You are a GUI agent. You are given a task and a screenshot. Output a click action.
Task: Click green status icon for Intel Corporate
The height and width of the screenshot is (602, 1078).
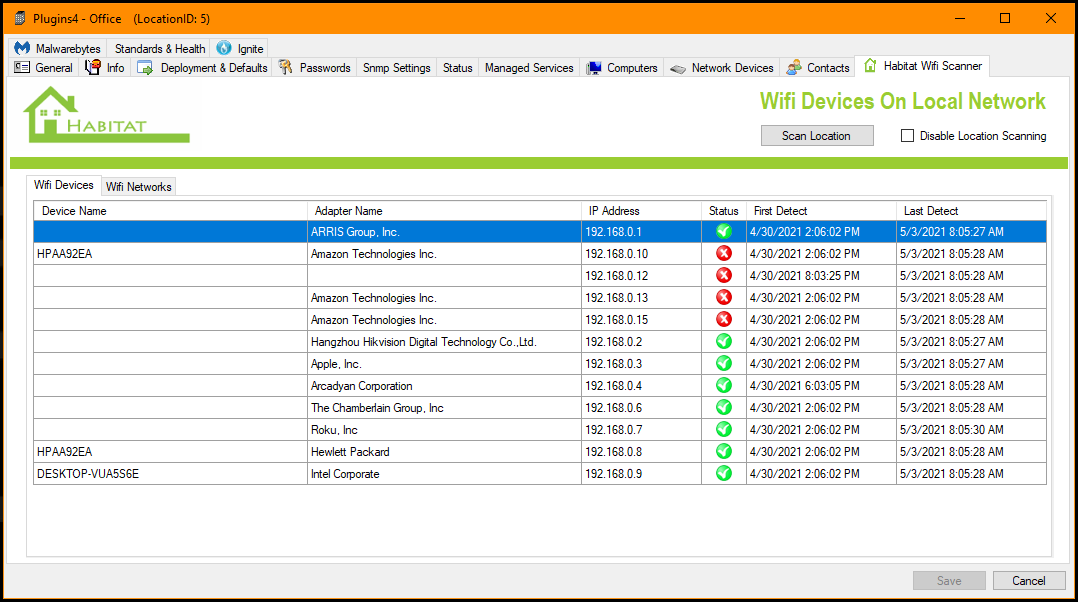724,474
